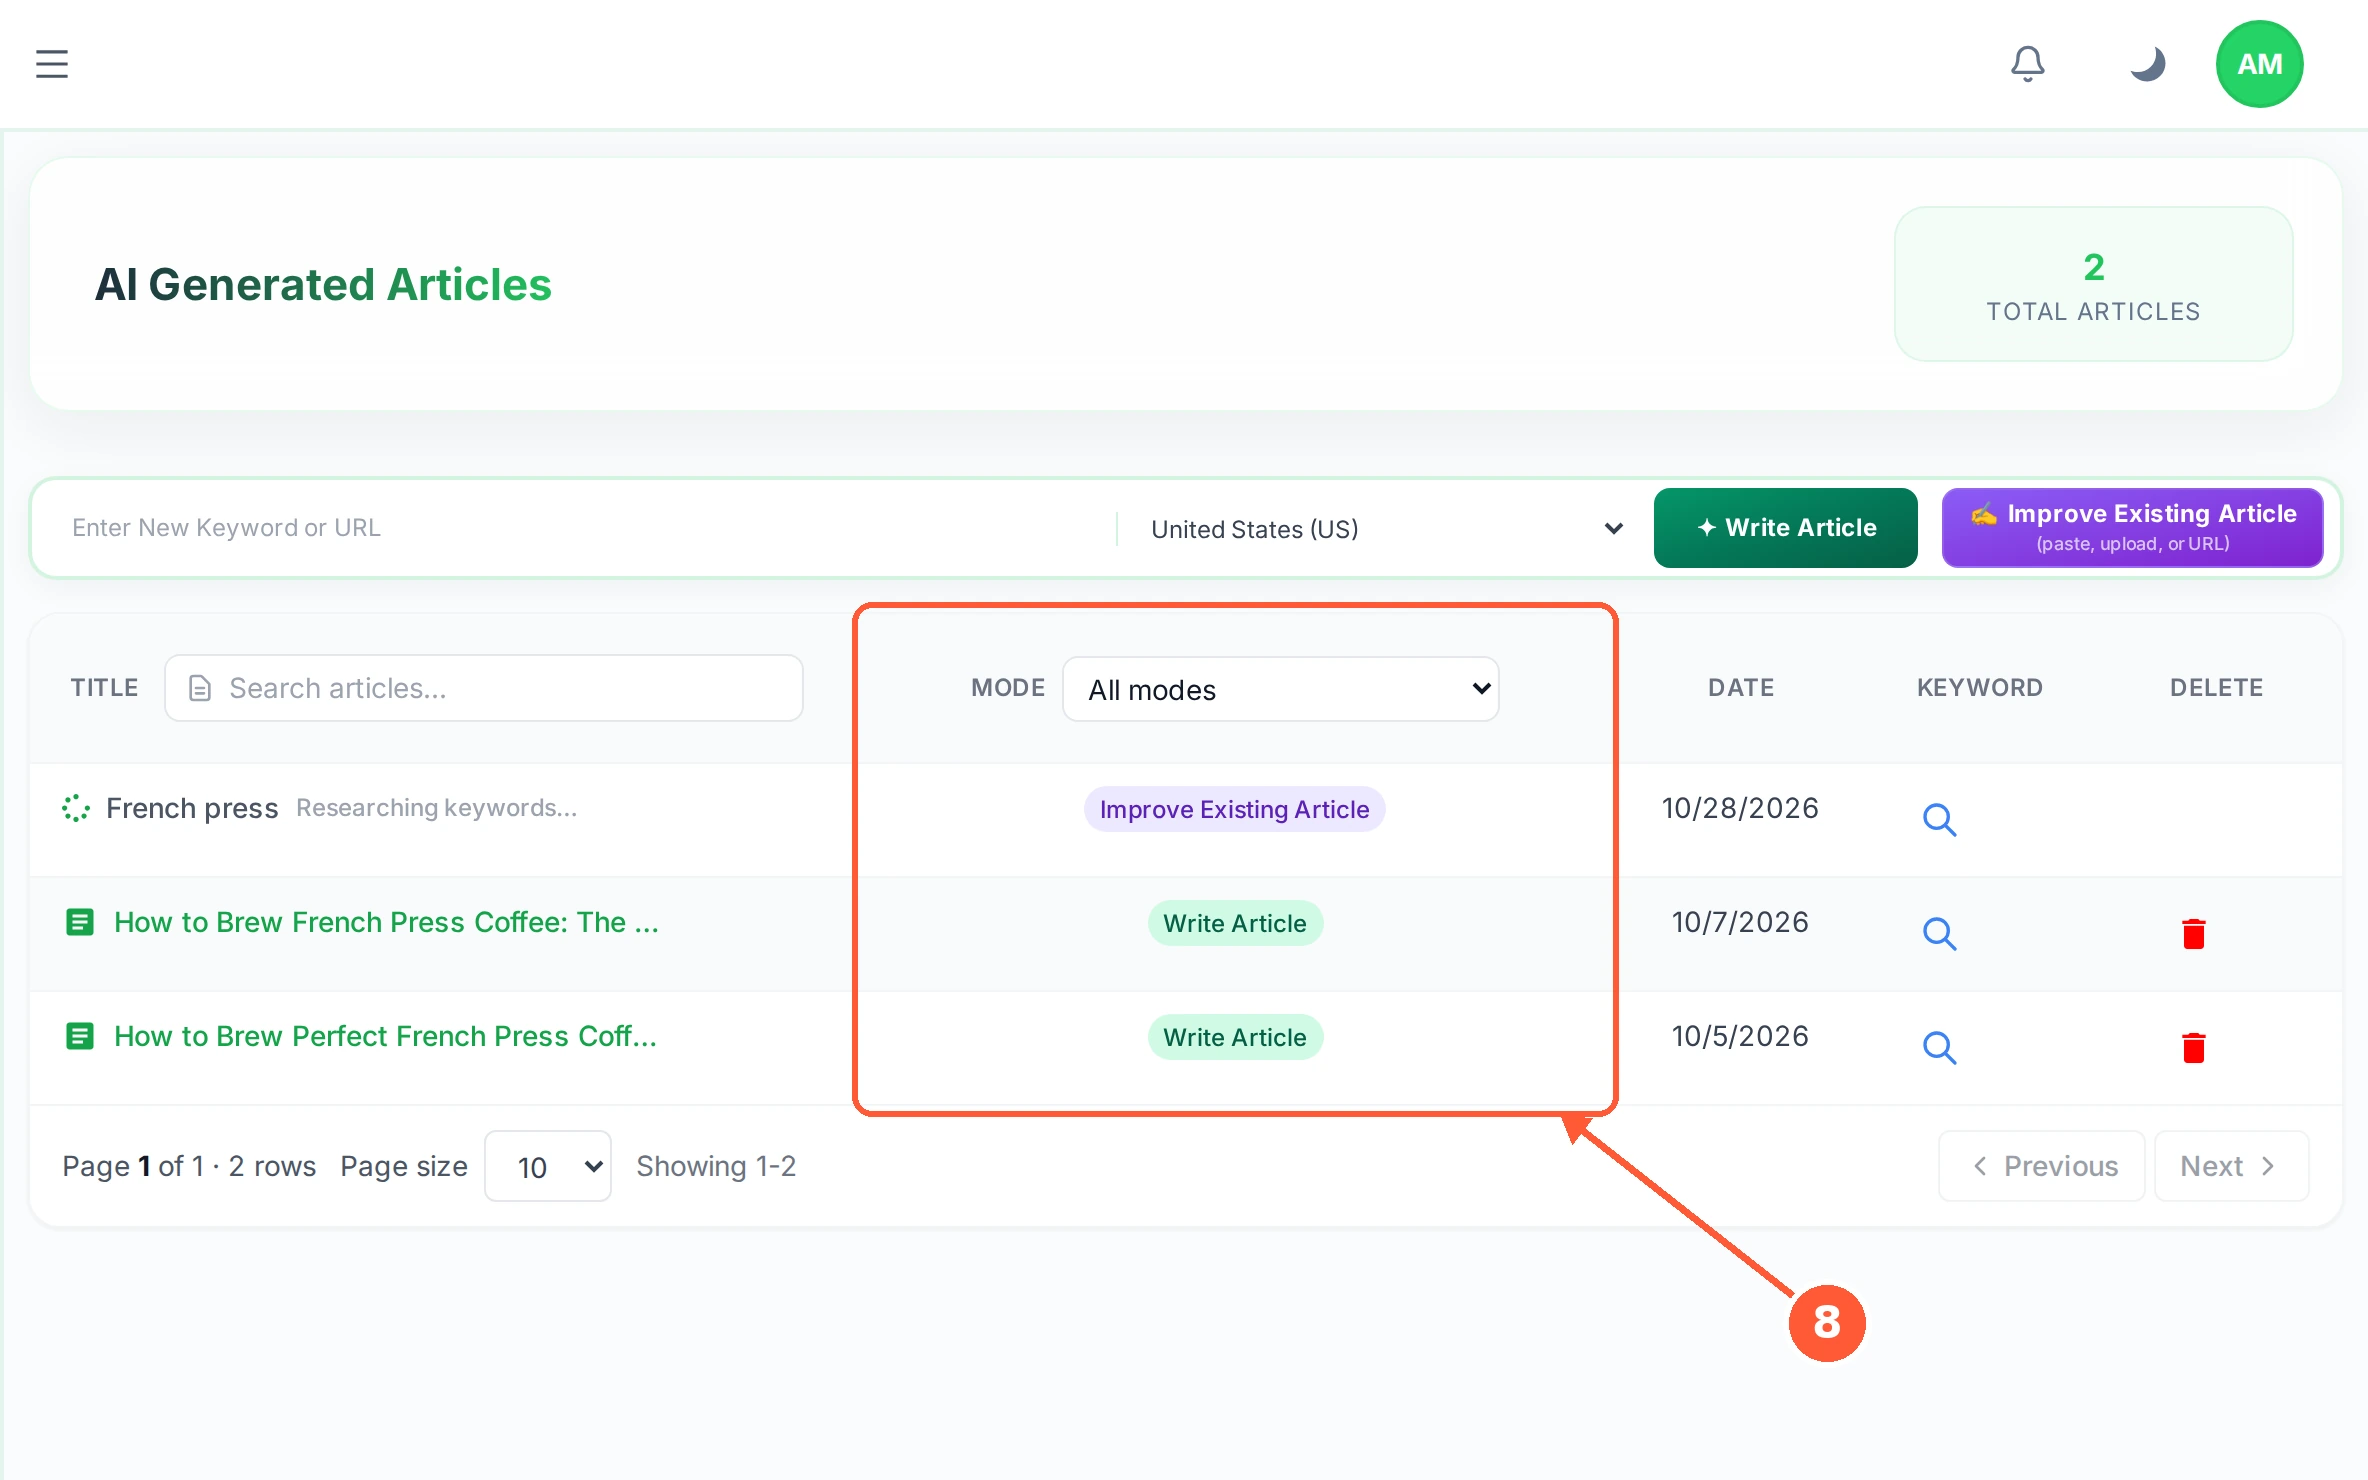This screenshot has width=2368, height=1480.
Task: Click document icon beside How to Brew Perfect French Press
Action: (x=80, y=1036)
